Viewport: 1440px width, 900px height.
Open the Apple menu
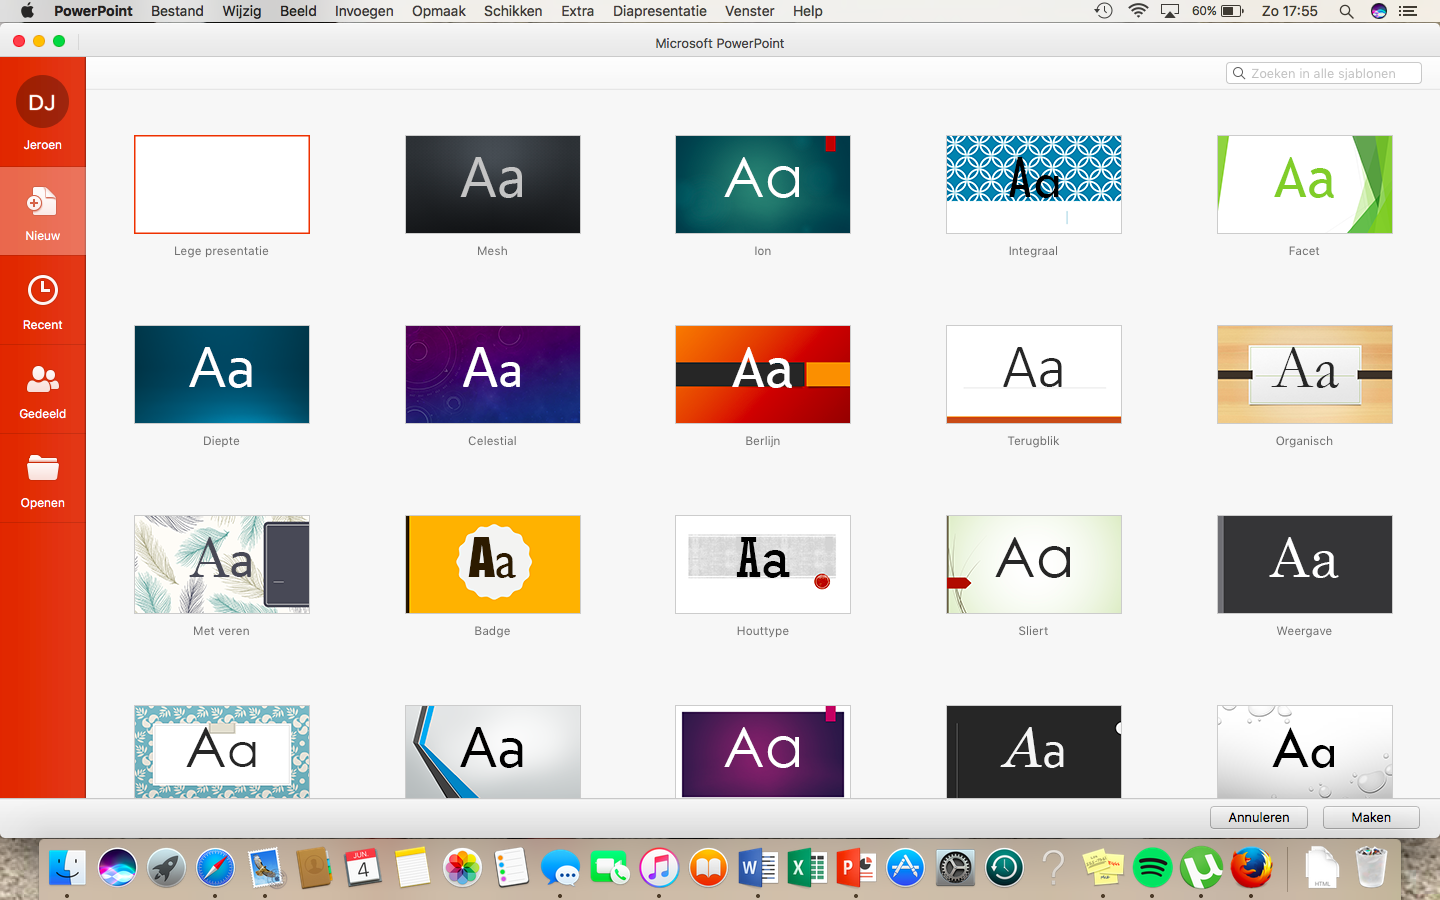pos(27,11)
